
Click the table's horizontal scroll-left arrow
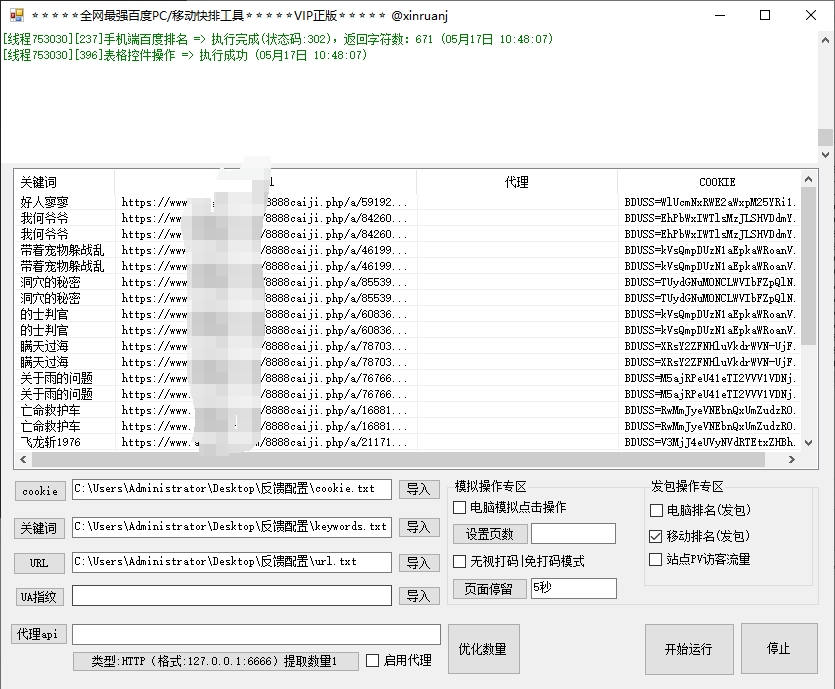tap(23, 459)
